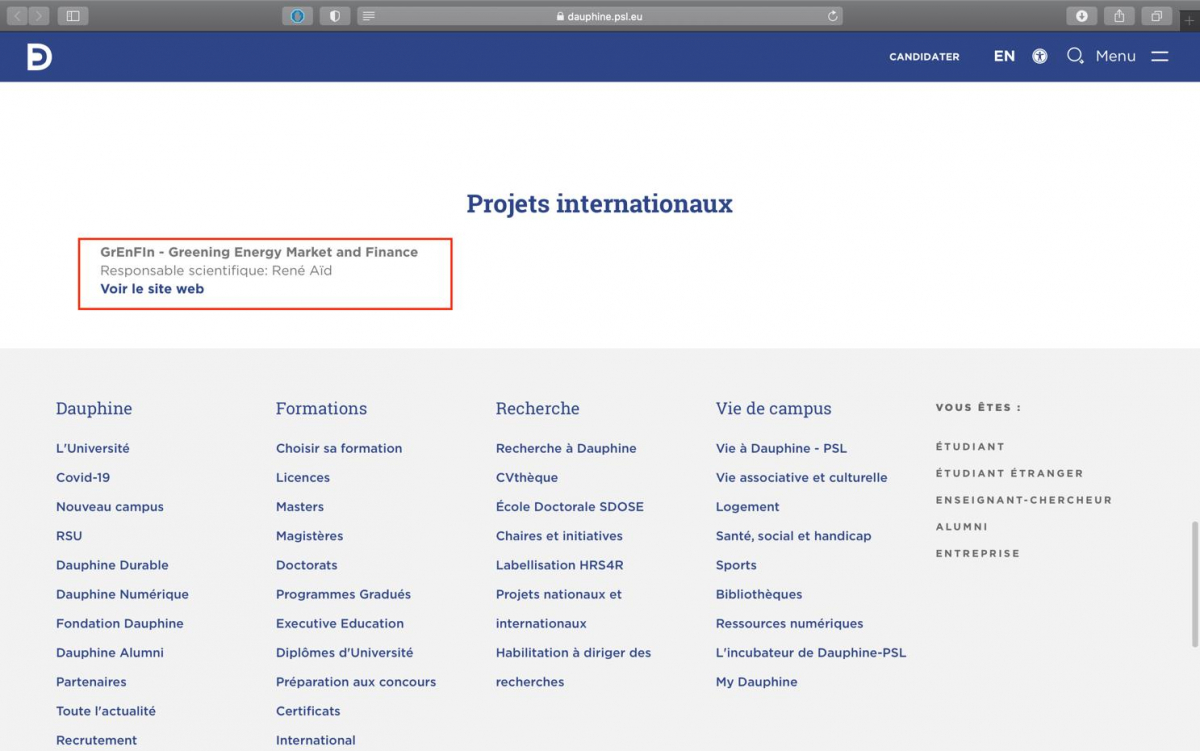
Task: Open Chaires et initiatives link
Action: [559, 535]
